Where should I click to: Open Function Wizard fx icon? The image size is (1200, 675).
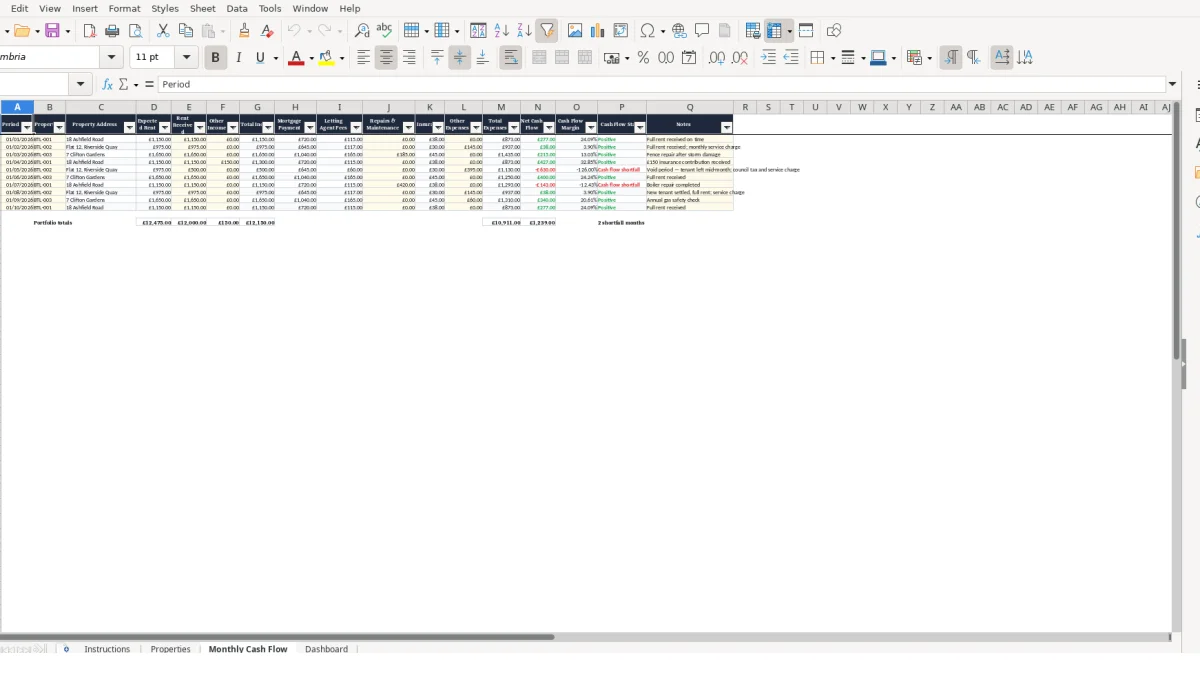tap(108, 85)
